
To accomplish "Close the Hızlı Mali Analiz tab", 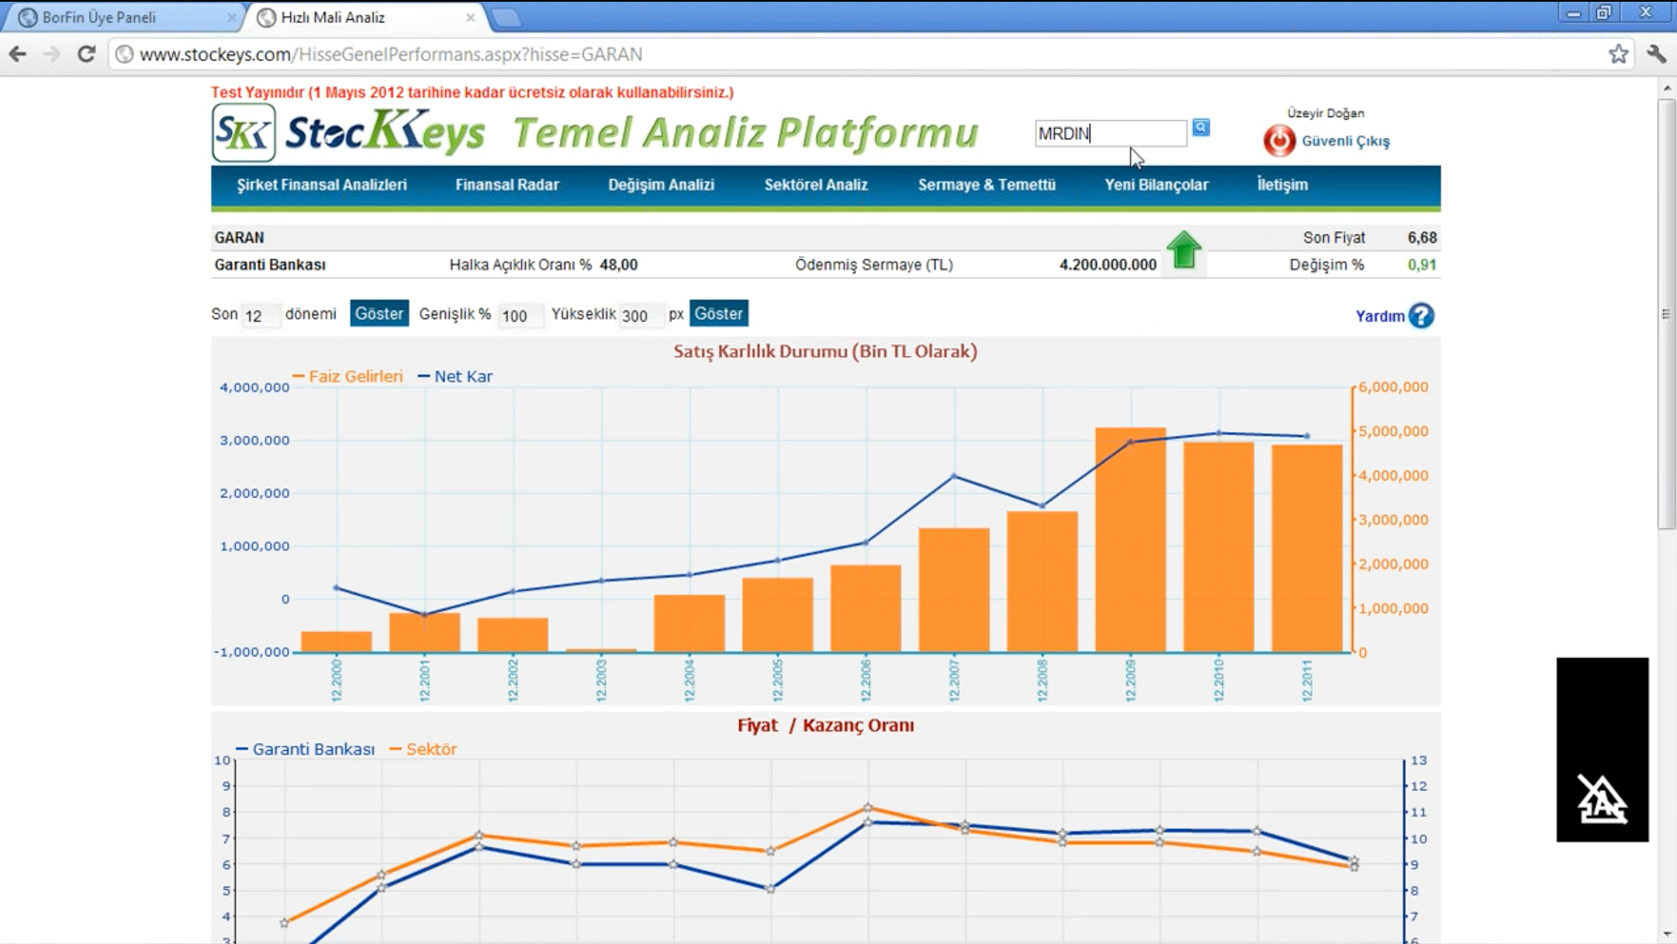I will (x=470, y=17).
